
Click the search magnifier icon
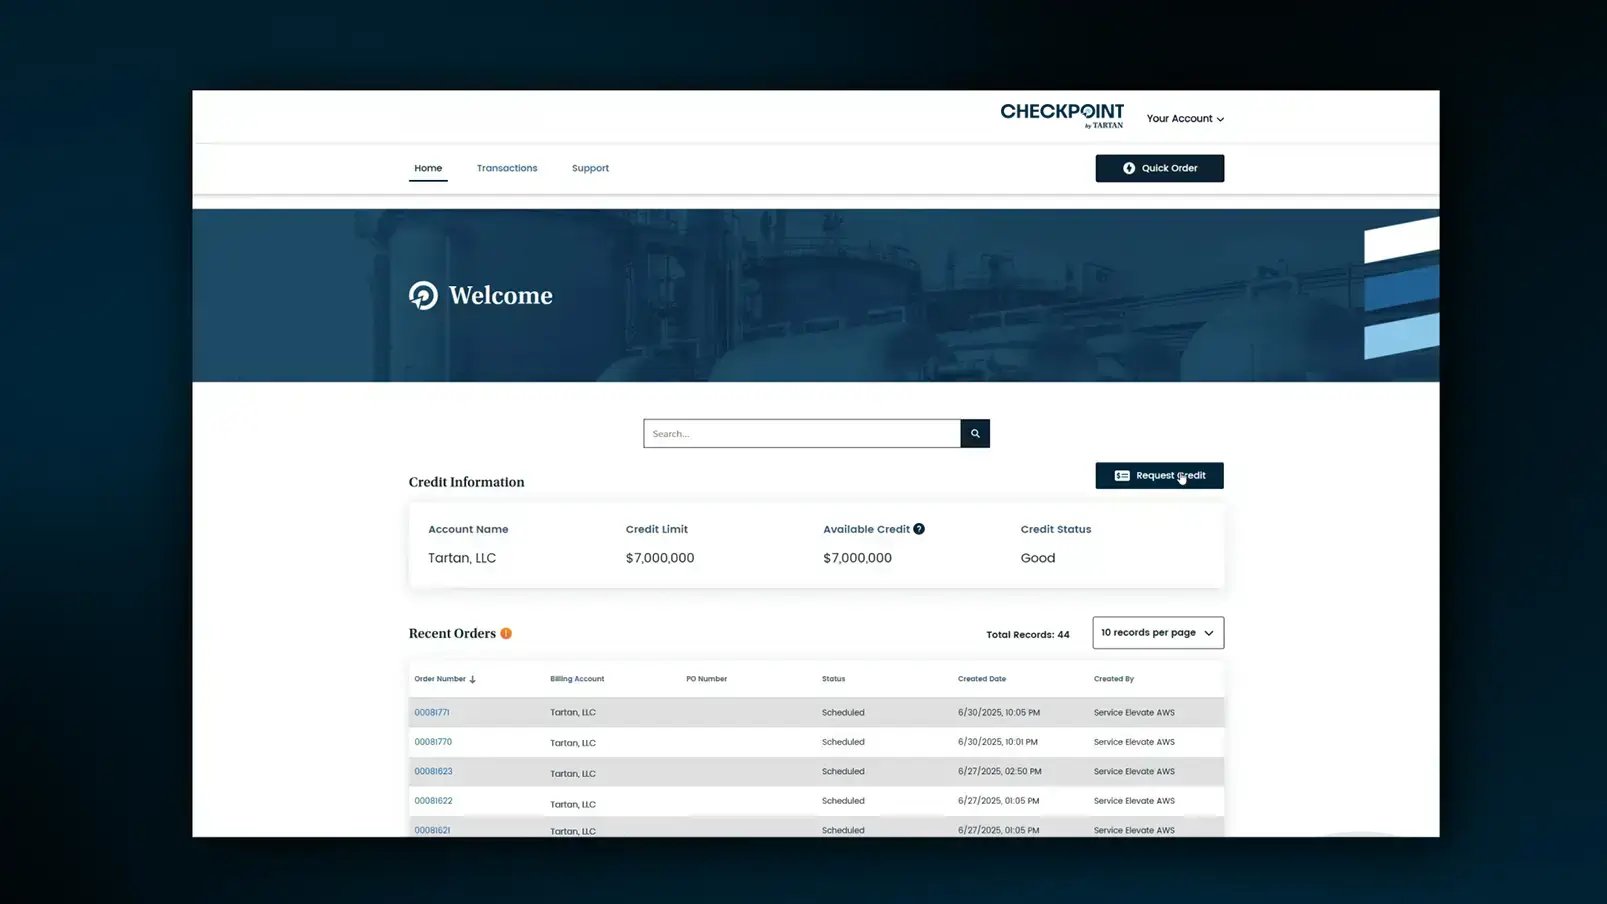(975, 433)
